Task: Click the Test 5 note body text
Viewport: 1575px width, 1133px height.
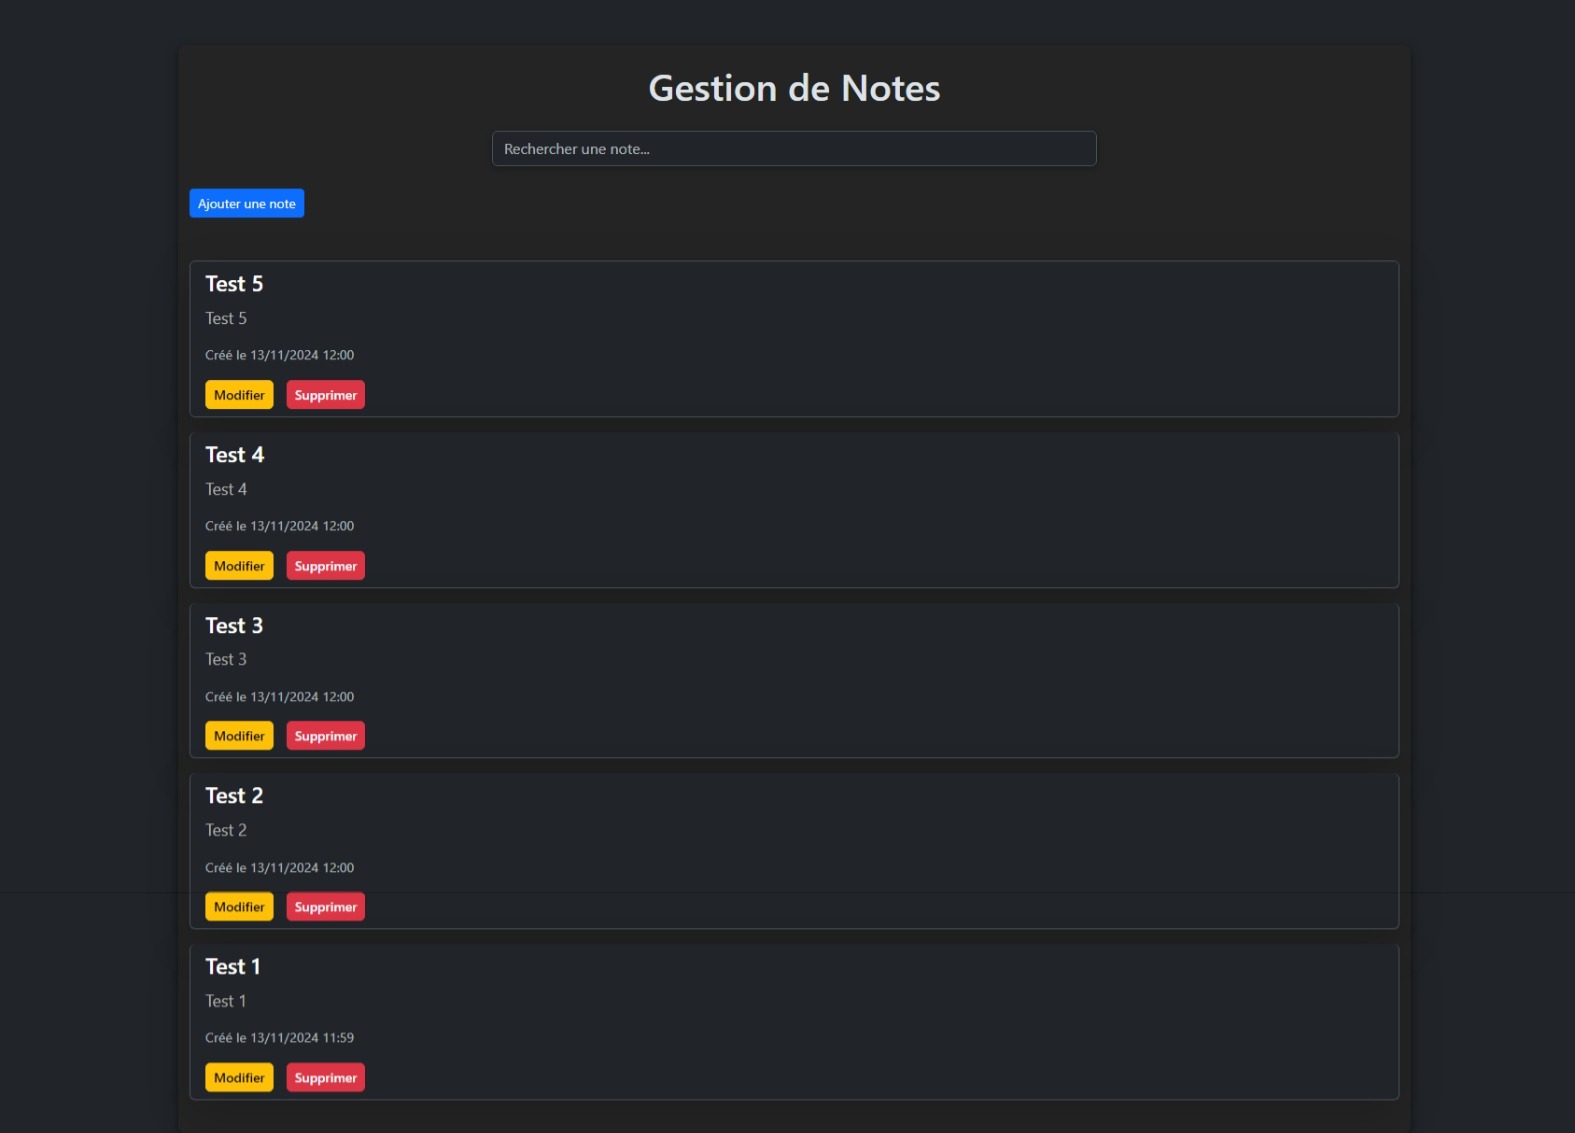Action: click(x=226, y=318)
